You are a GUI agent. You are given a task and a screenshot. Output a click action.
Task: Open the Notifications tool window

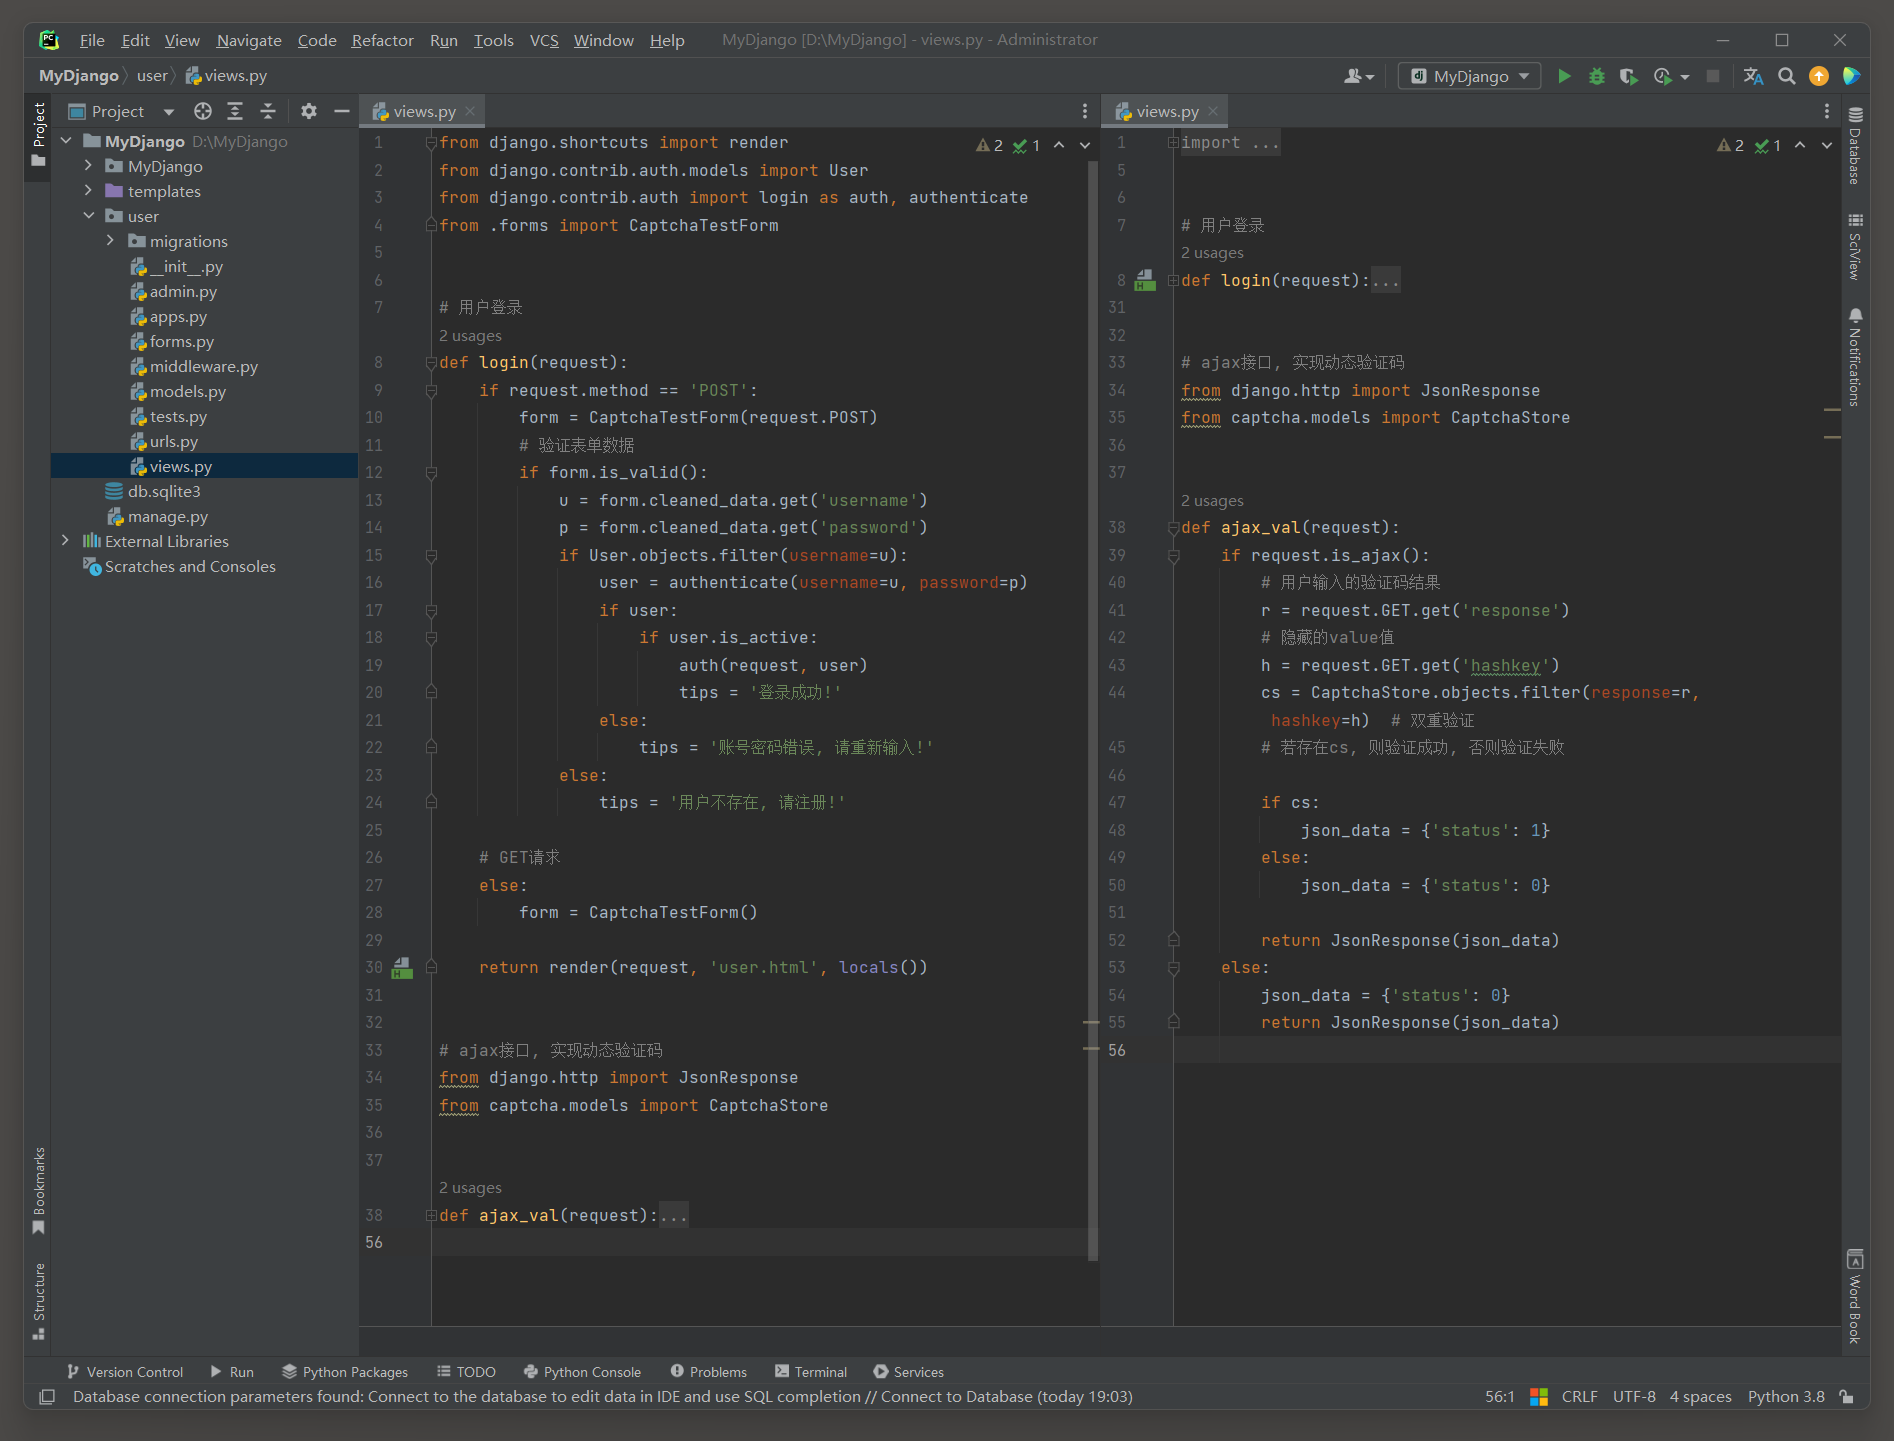pyautogui.click(x=1855, y=357)
